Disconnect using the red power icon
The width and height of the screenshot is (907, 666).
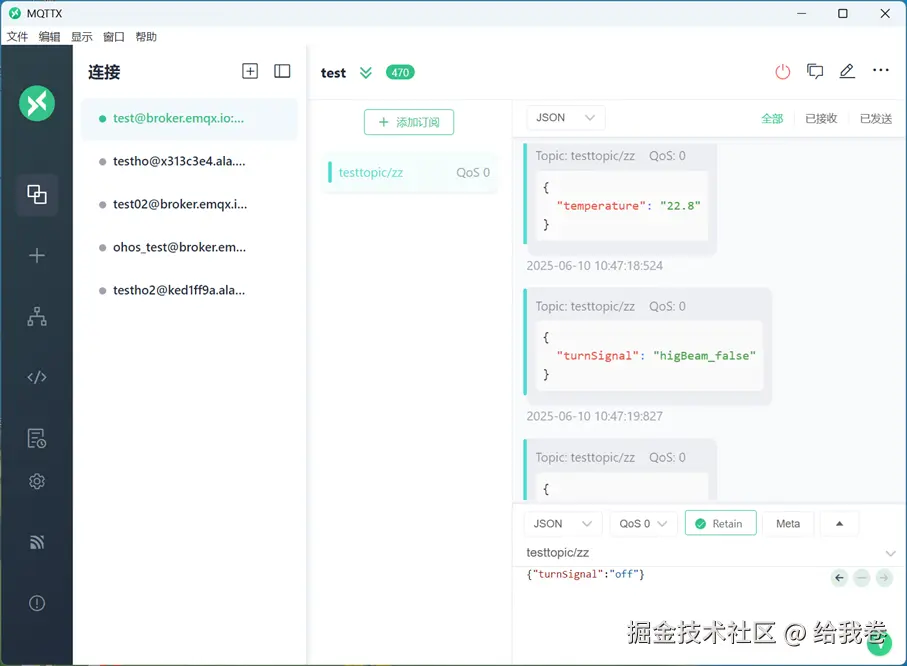pyautogui.click(x=783, y=72)
